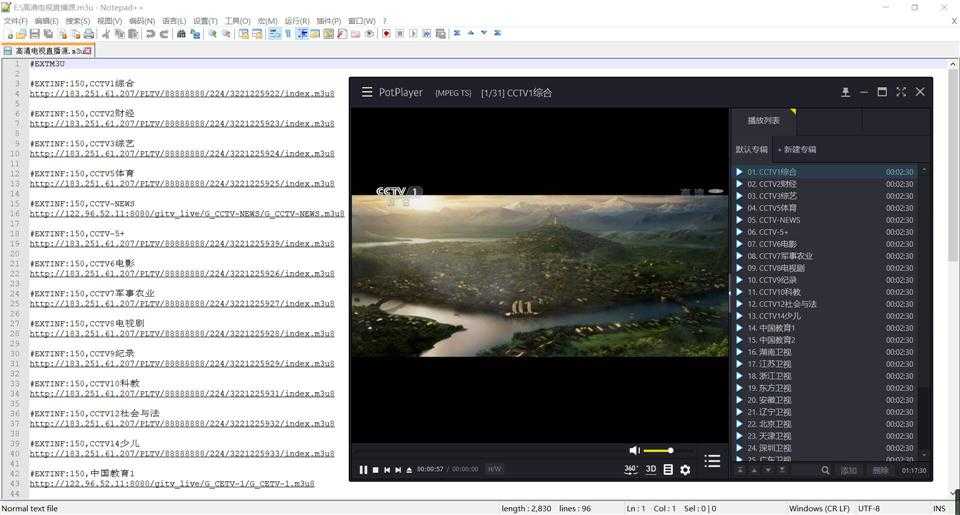Select playlist item 16. 湖南卫视

tap(825, 352)
